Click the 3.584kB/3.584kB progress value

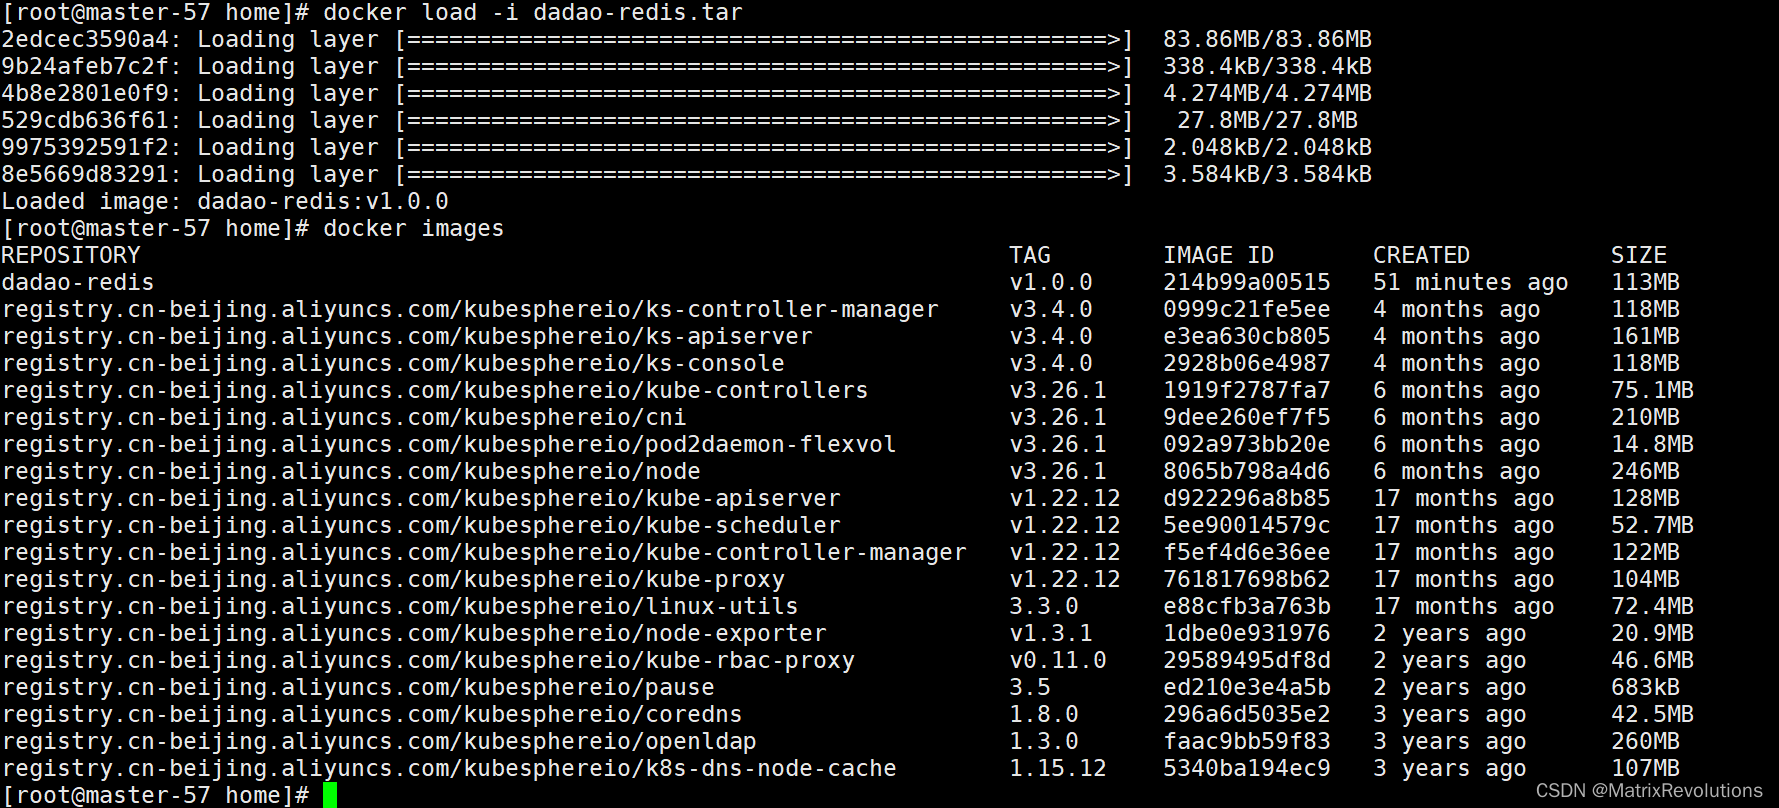[1267, 175]
